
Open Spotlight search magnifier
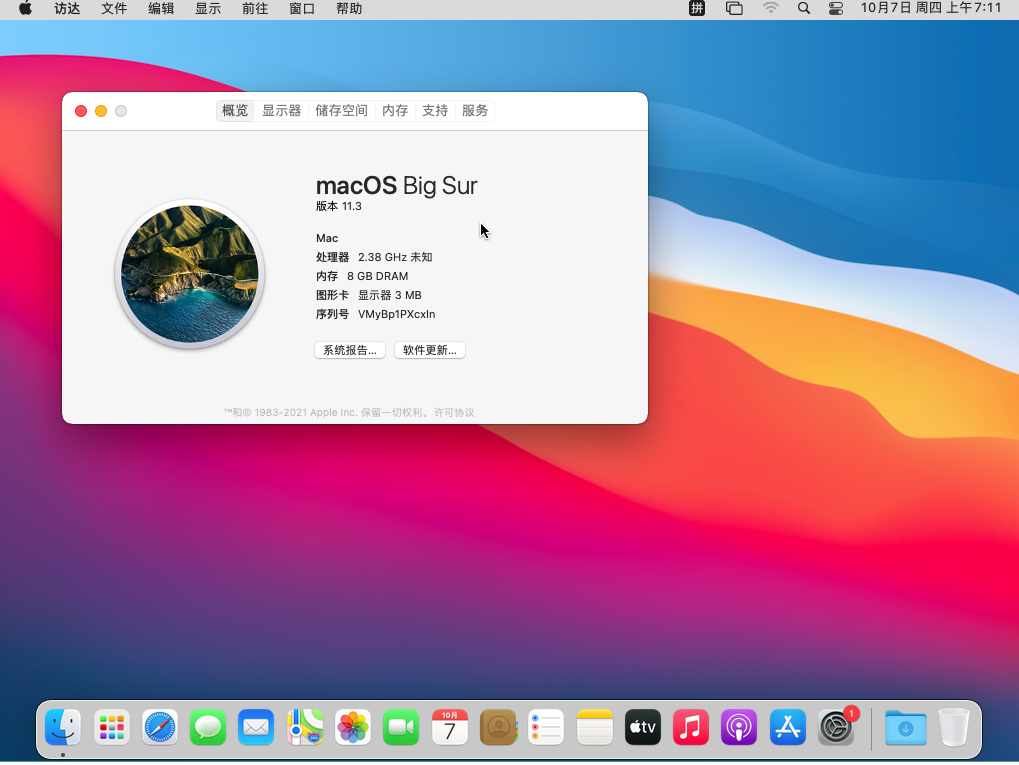point(804,8)
